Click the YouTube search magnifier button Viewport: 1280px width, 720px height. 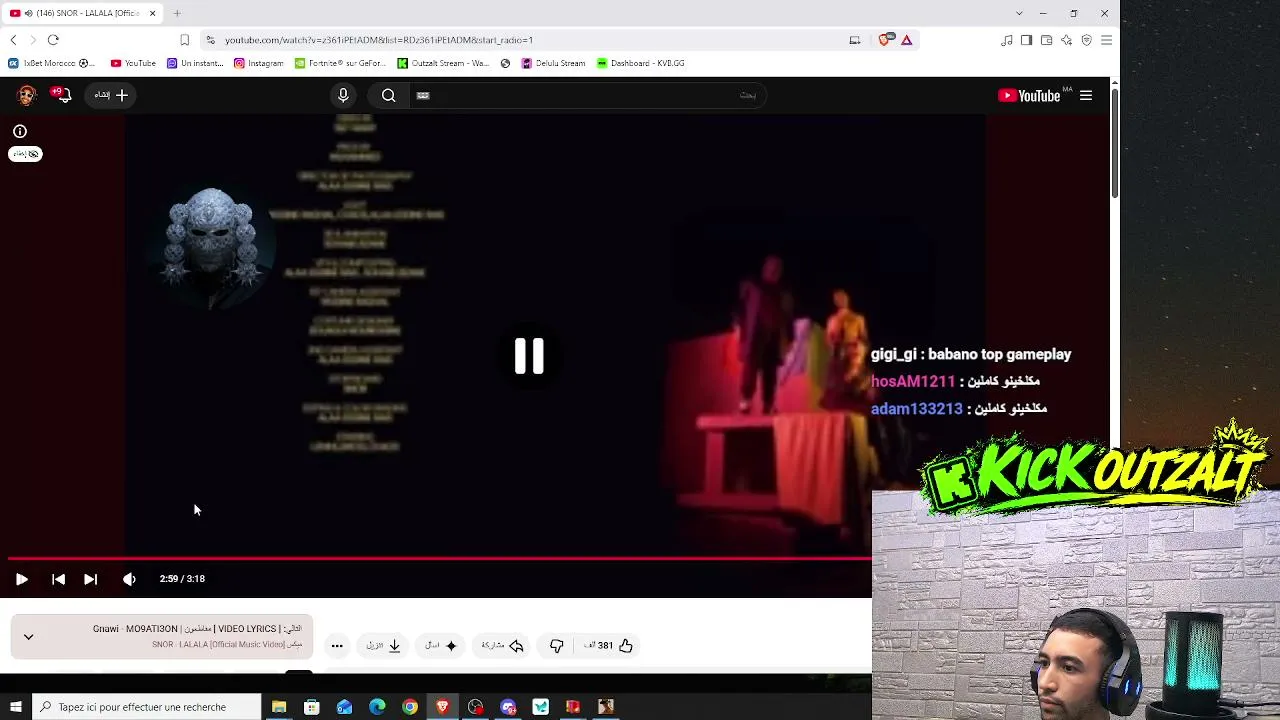(389, 95)
